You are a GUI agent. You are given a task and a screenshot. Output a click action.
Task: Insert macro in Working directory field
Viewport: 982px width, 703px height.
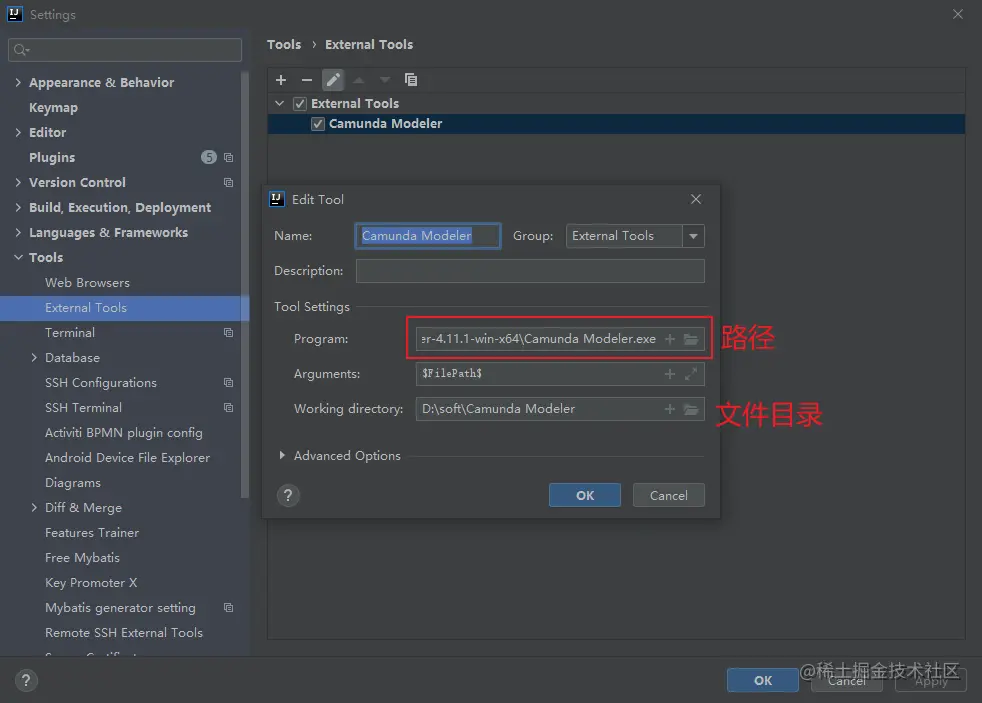tap(669, 409)
